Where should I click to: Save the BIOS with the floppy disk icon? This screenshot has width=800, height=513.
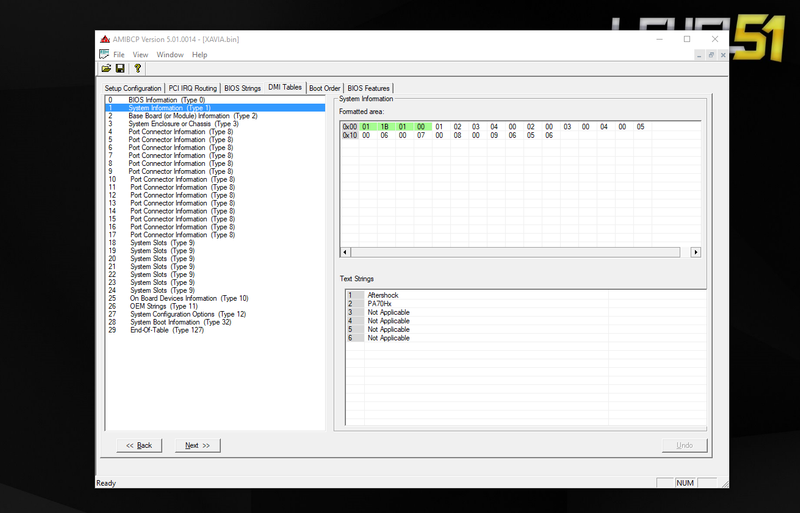coord(120,68)
